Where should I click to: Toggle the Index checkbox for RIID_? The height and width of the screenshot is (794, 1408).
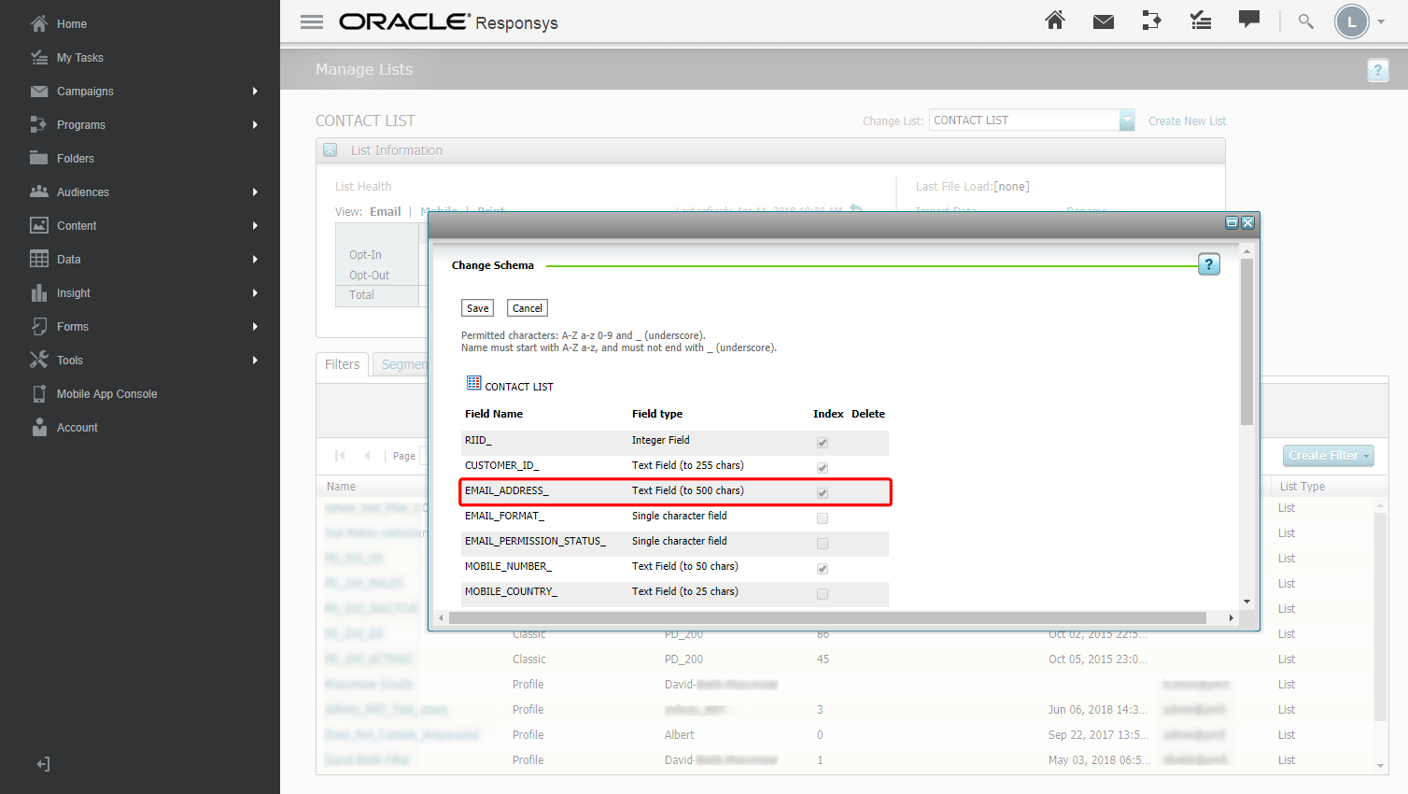click(x=822, y=442)
